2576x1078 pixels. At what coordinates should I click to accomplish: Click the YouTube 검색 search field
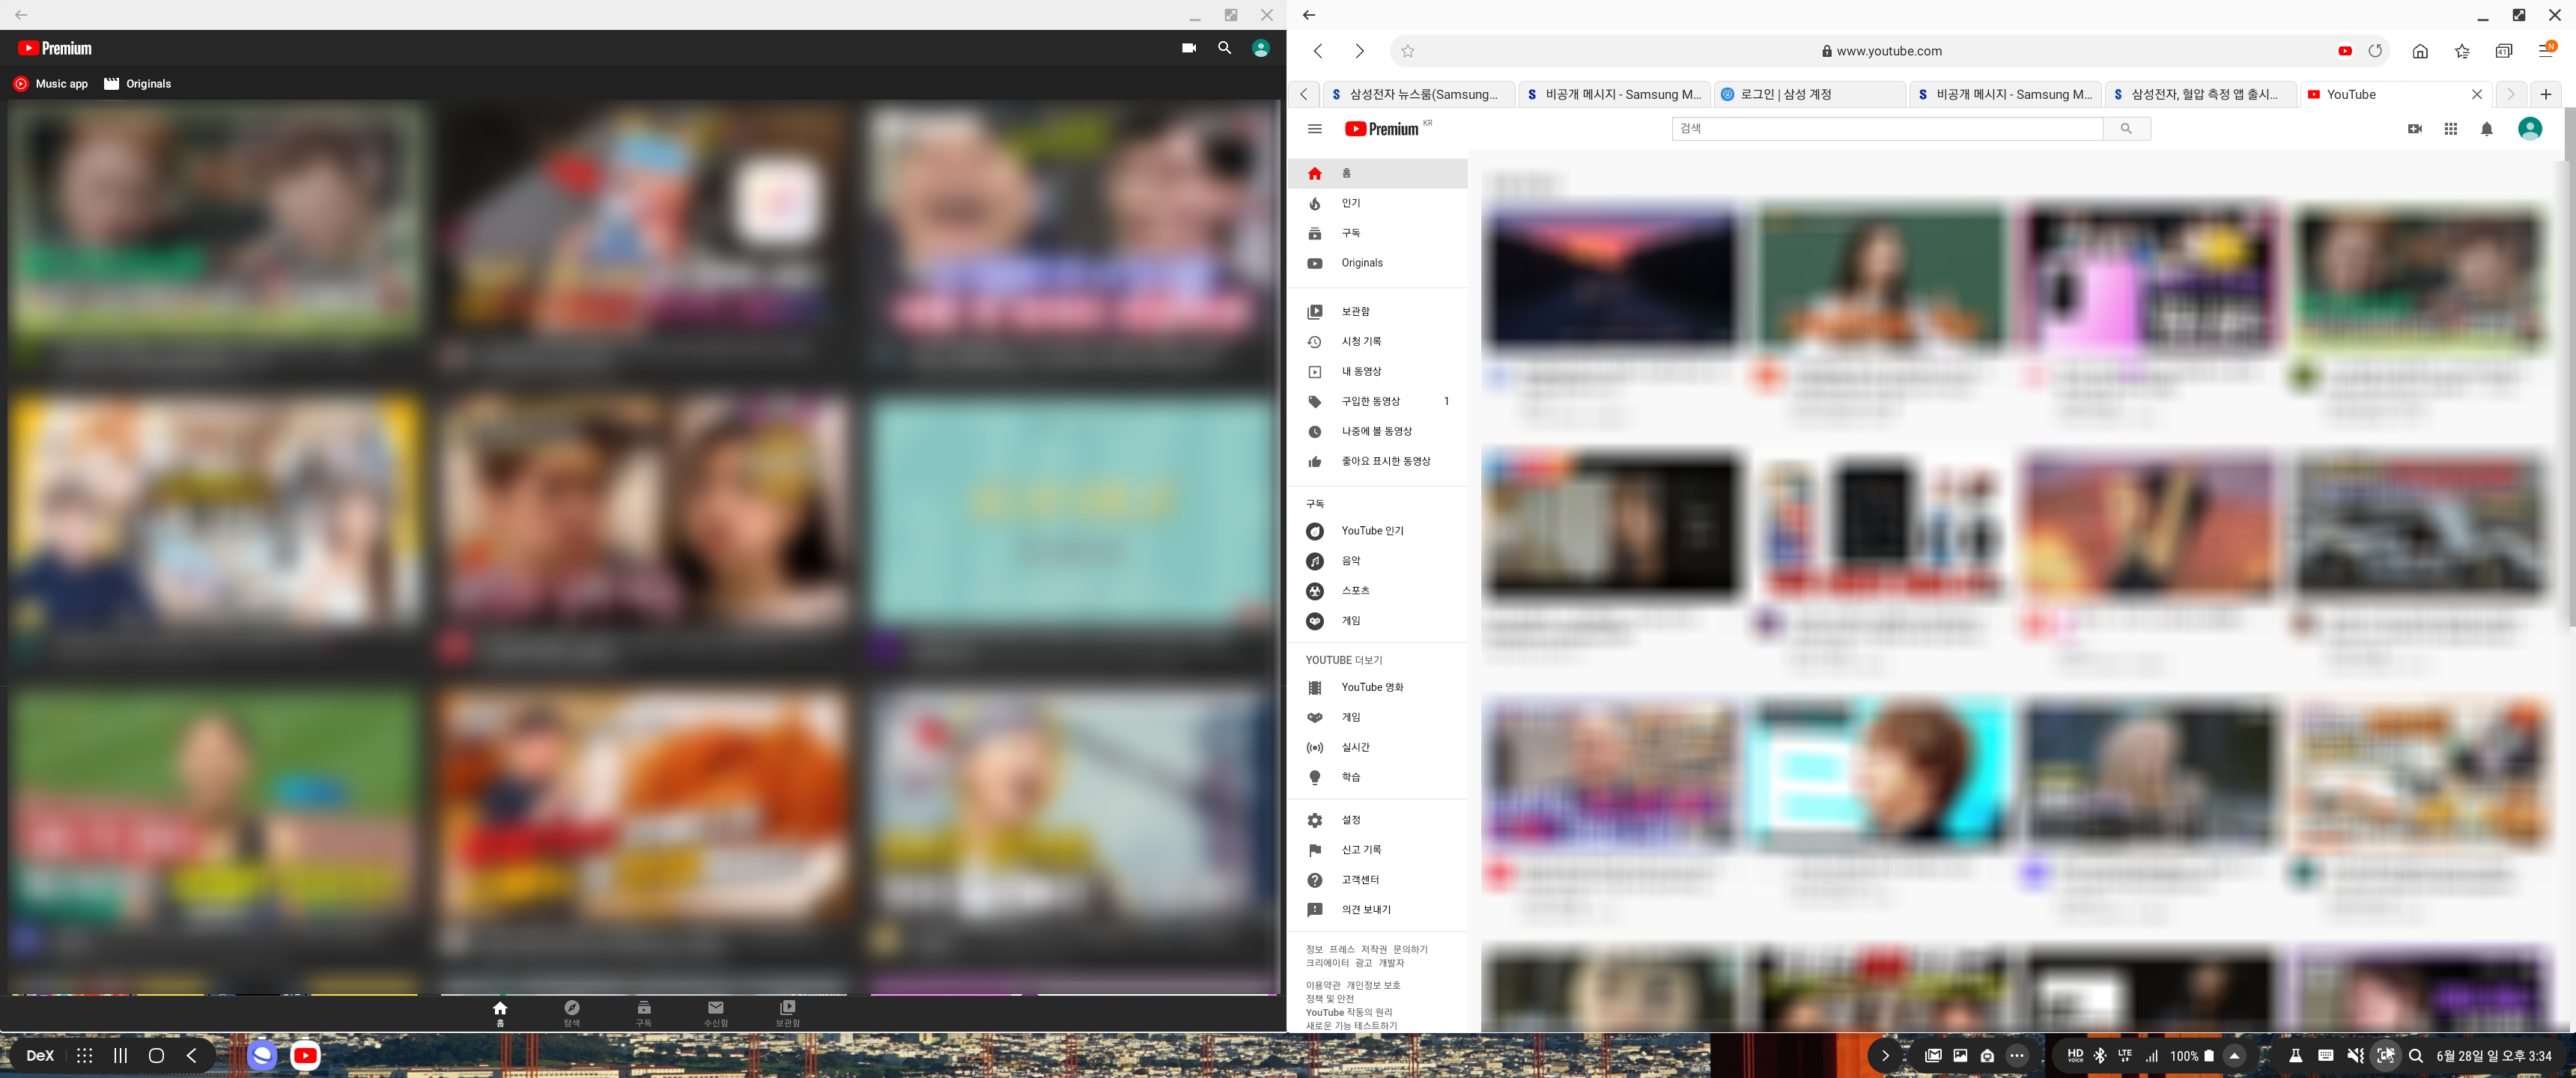point(1886,129)
